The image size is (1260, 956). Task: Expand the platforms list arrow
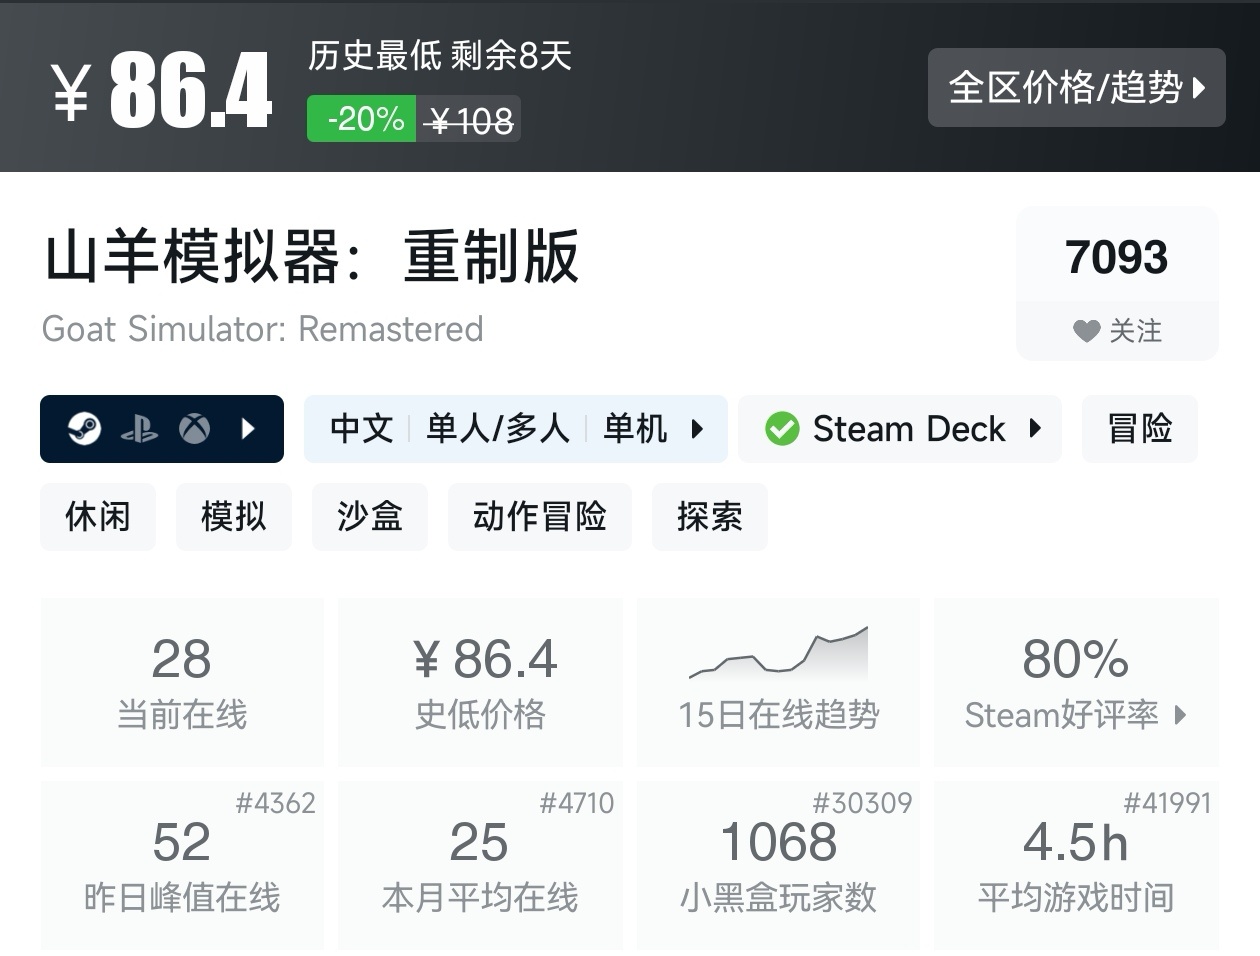pos(249,429)
